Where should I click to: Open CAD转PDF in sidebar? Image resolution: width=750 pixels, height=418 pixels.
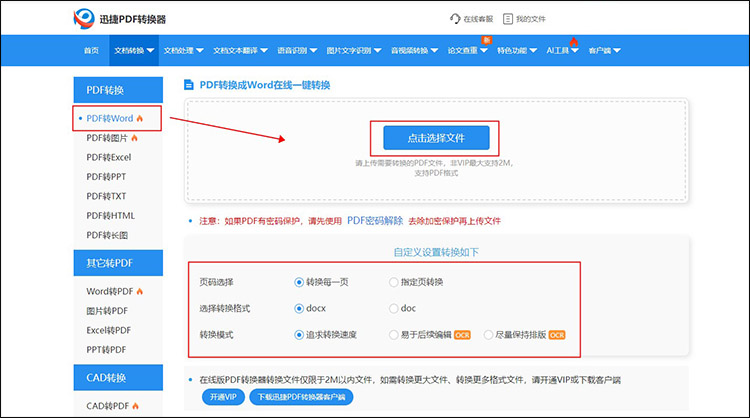(108, 406)
